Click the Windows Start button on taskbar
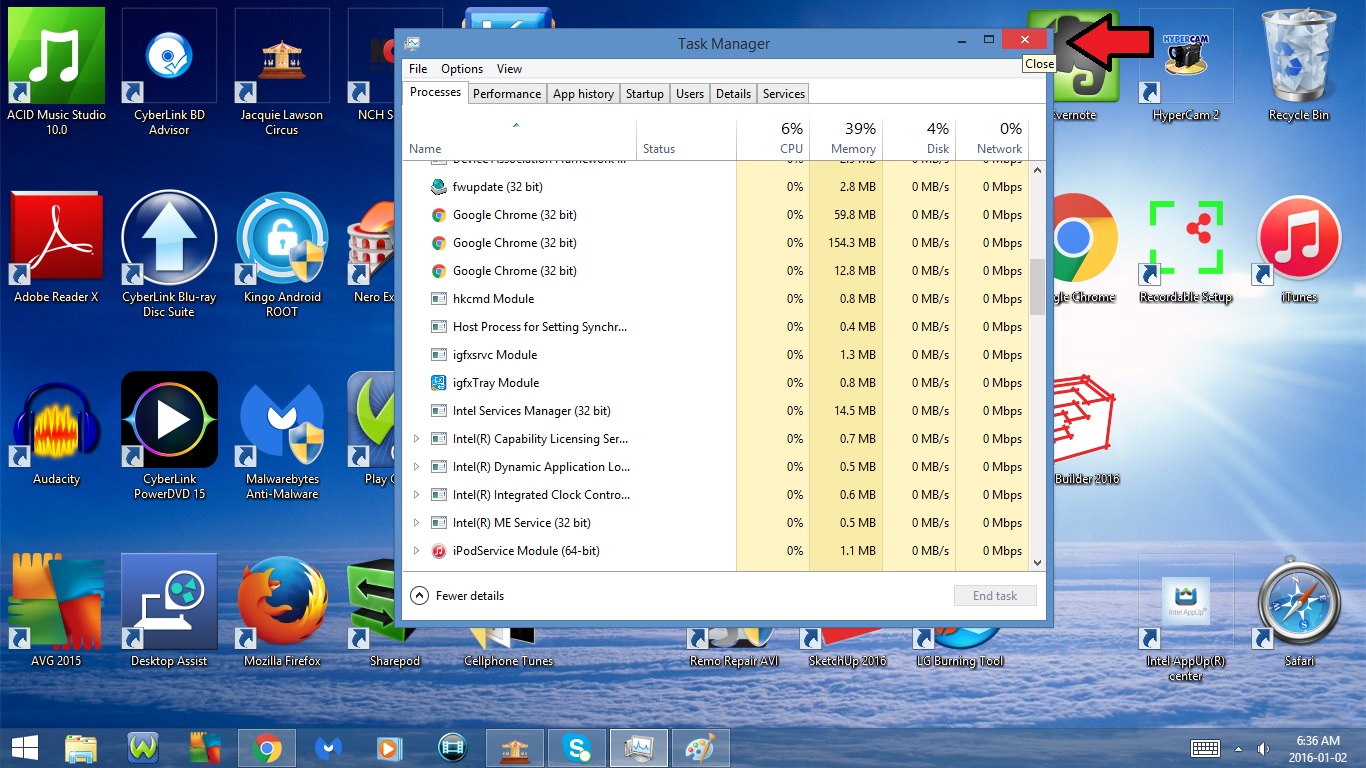 point(25,747)
